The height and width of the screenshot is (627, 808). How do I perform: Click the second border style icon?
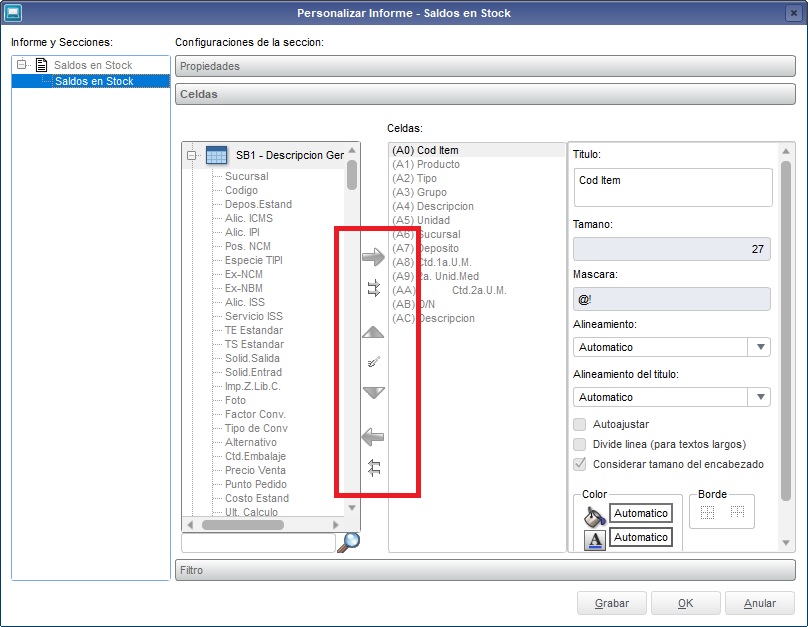tap(737, 512)
